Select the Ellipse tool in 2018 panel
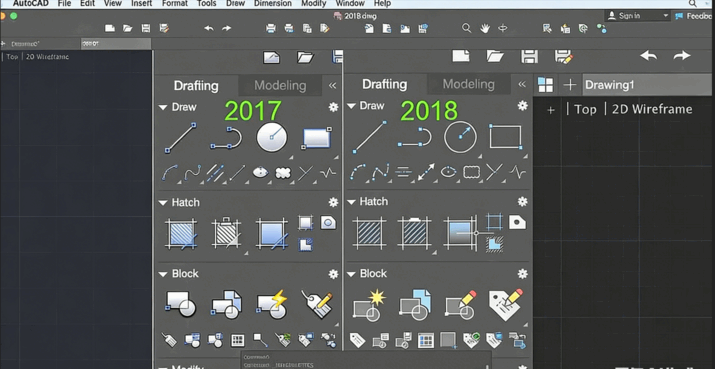Screen dimensions: 715x369 pos(448,172)
